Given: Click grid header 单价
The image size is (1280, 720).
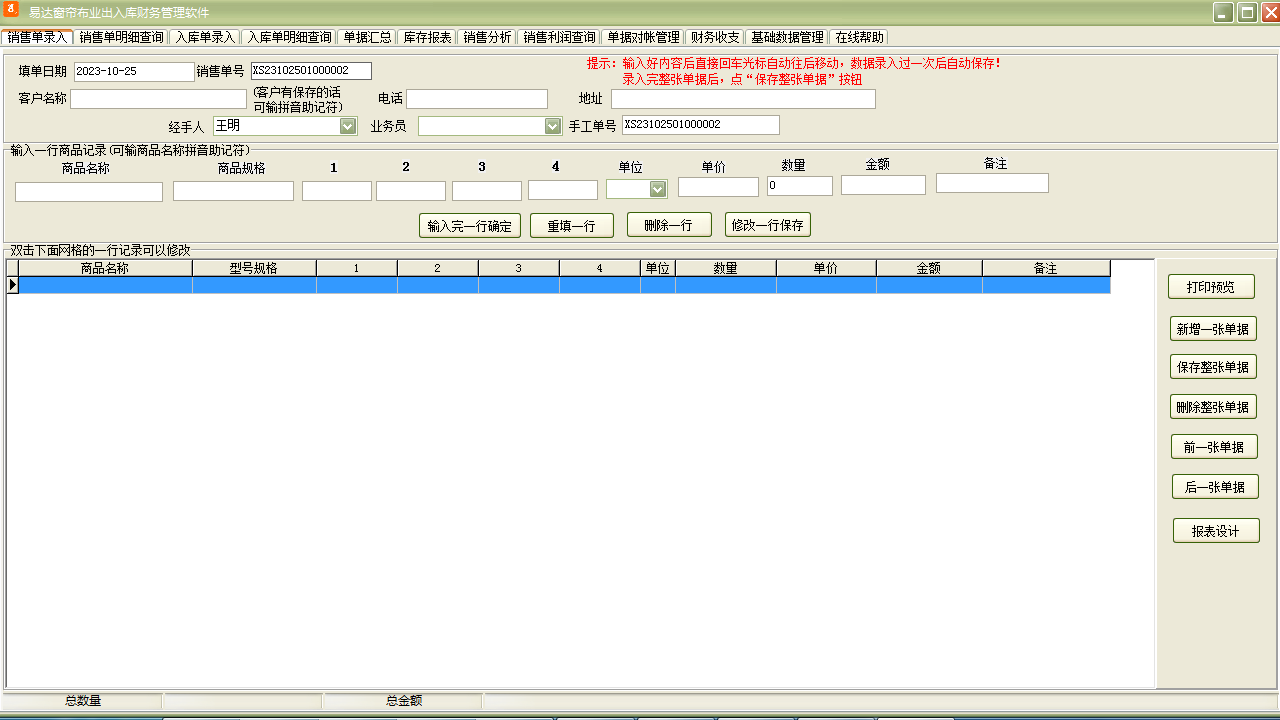Looking at the screenshot, I should pos(826,268).
